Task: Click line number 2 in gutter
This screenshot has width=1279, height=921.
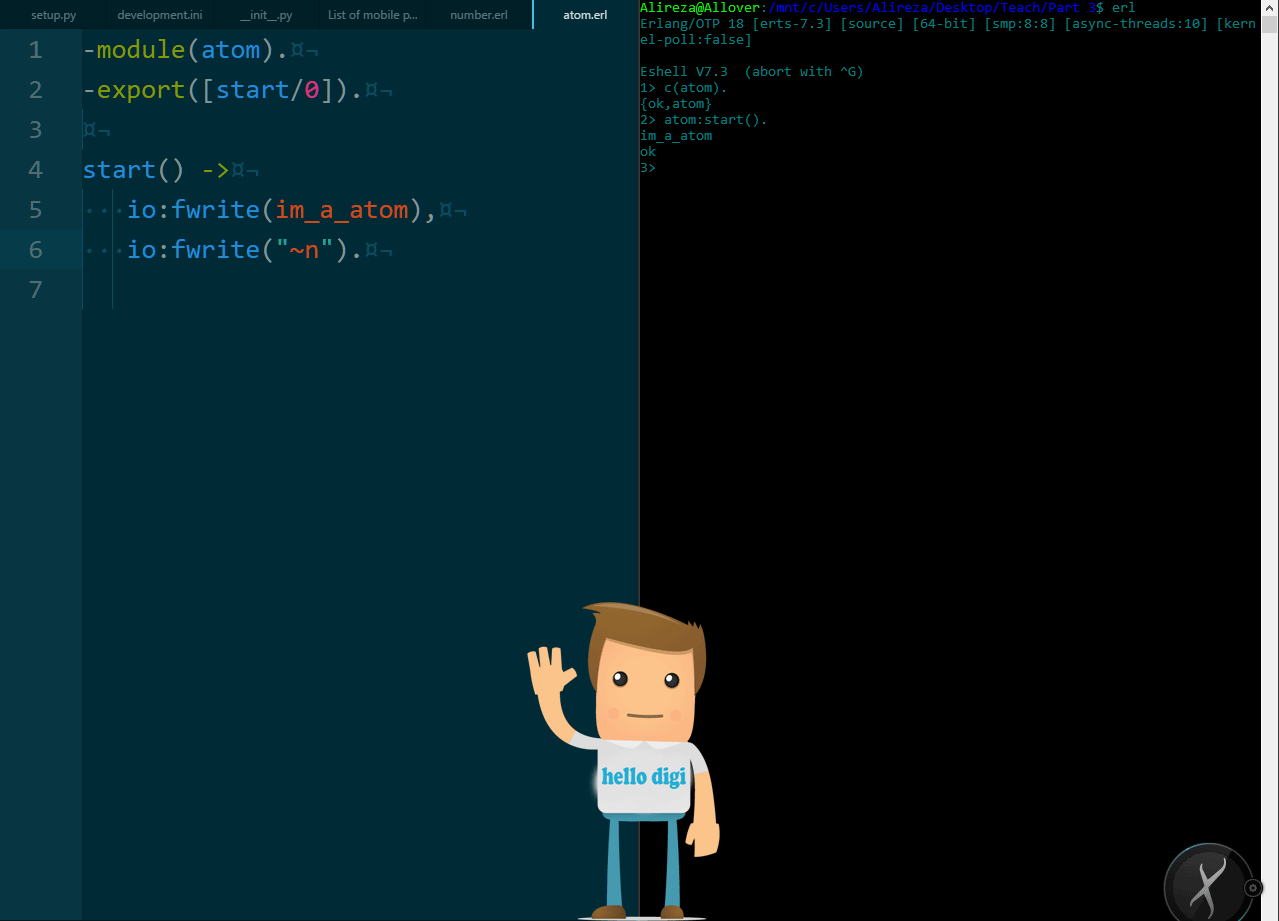Action: click(36, 90)
